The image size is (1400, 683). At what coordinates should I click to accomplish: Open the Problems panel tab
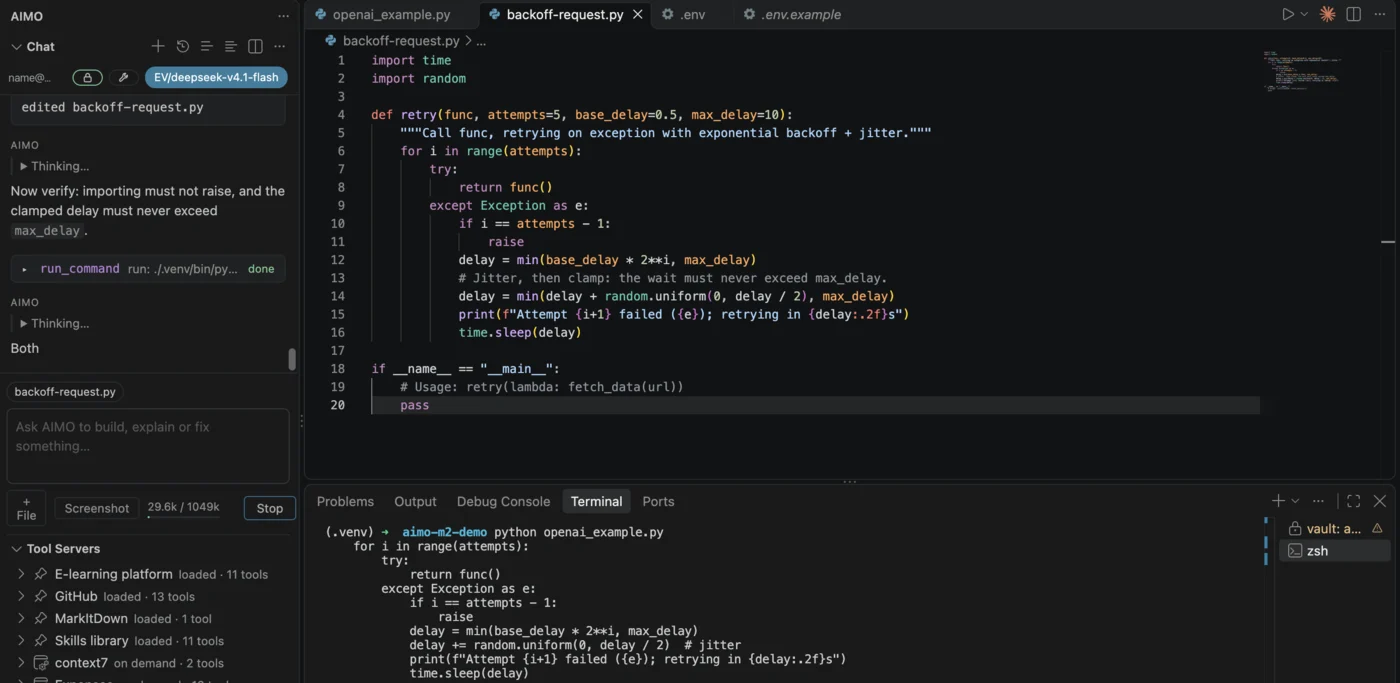[345, 501]
